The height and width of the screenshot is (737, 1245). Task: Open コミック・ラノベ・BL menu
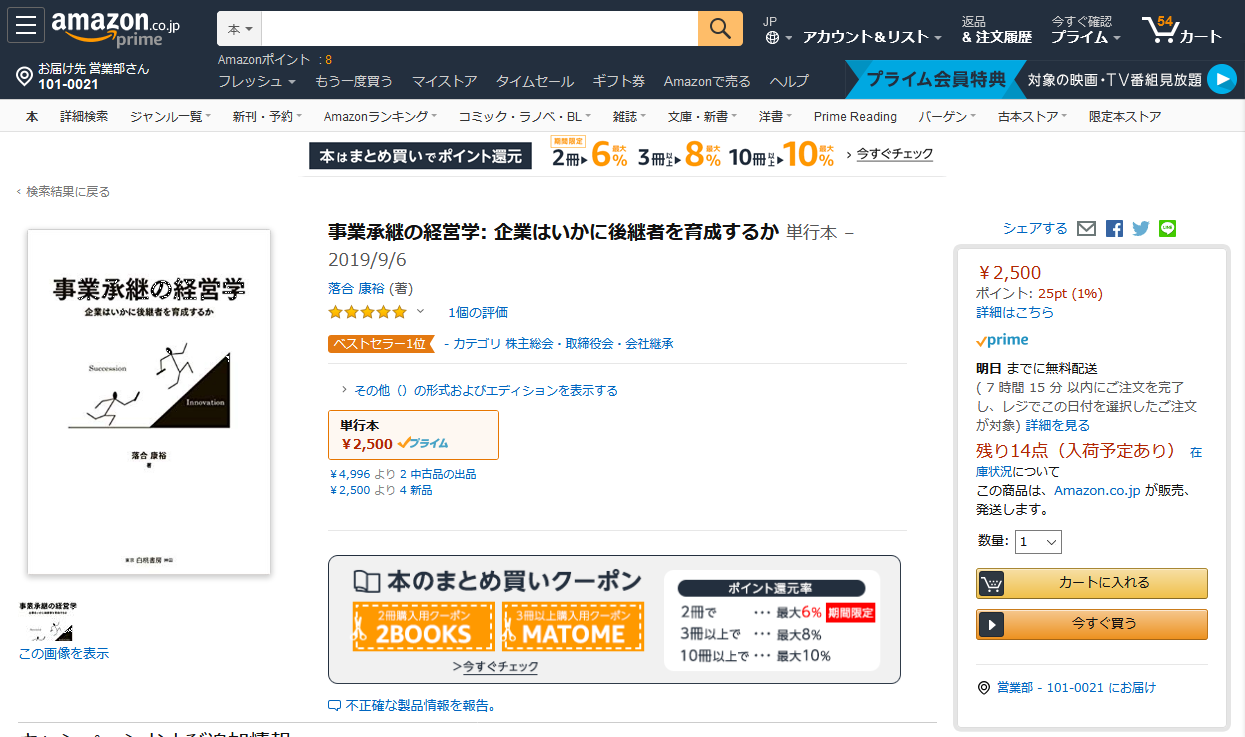coord(525,116)
